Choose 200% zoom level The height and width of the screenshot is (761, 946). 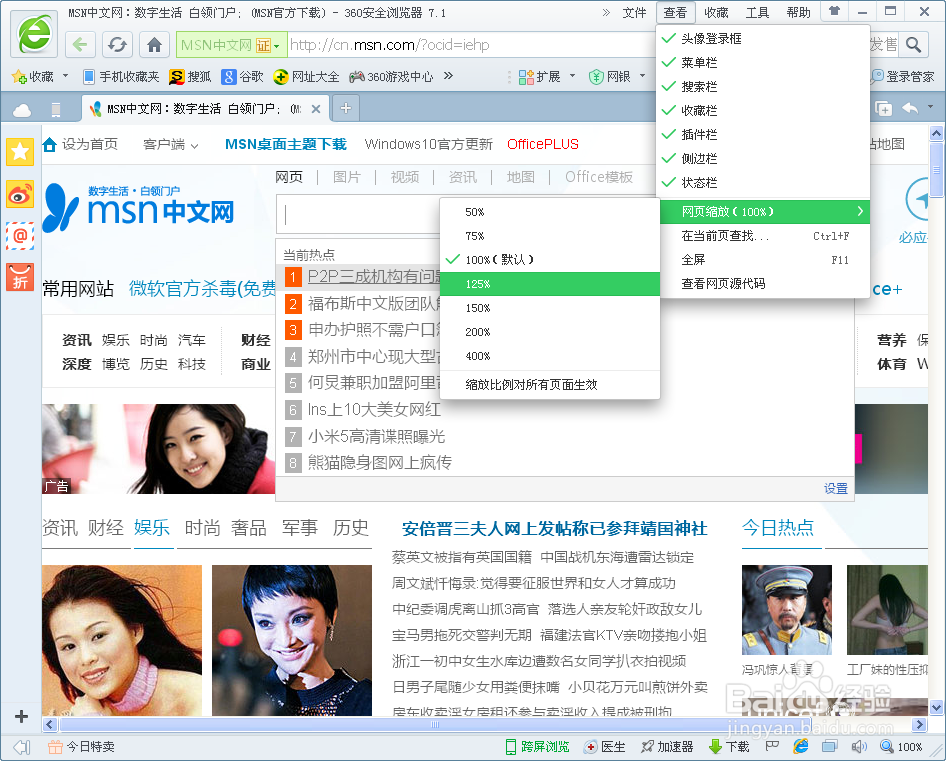[x=550, y=332]
